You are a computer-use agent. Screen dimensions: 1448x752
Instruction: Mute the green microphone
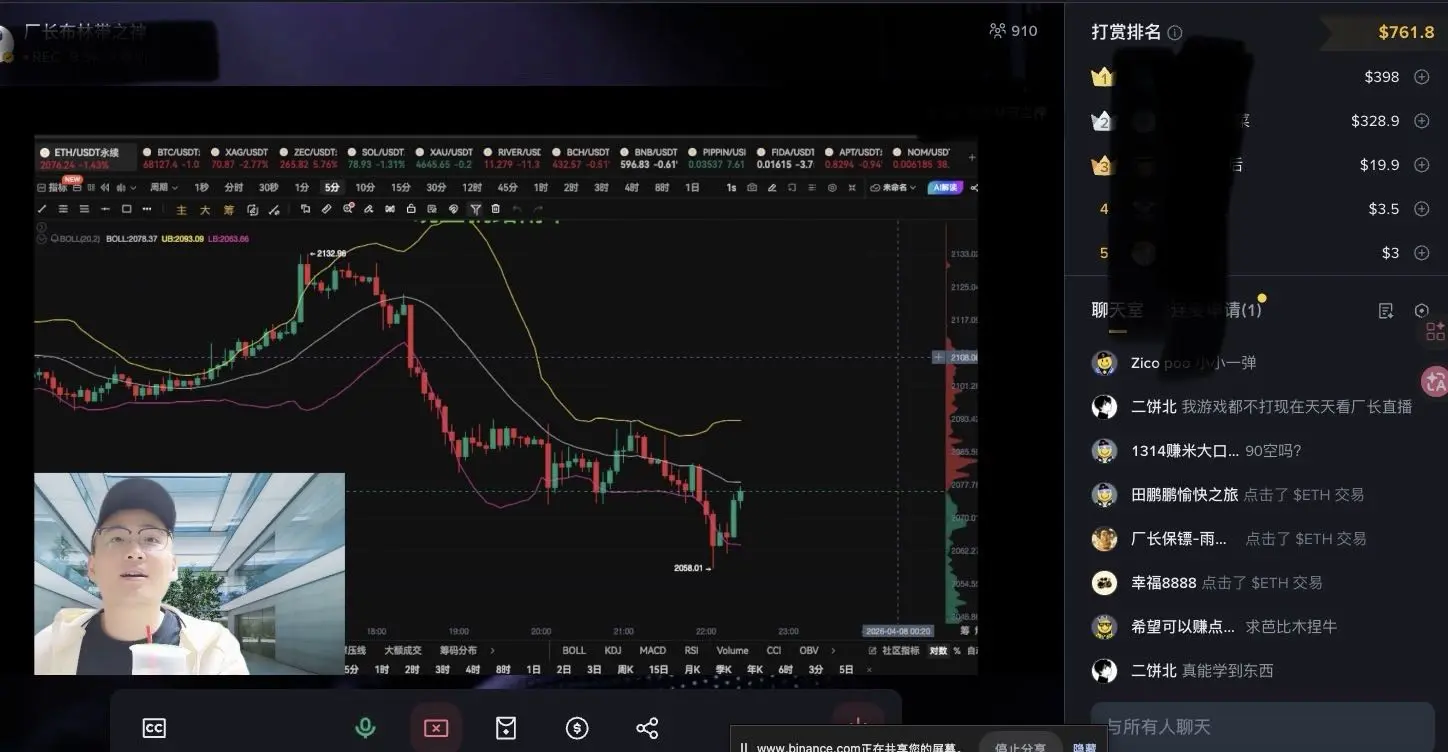click(x=365, y=728)
